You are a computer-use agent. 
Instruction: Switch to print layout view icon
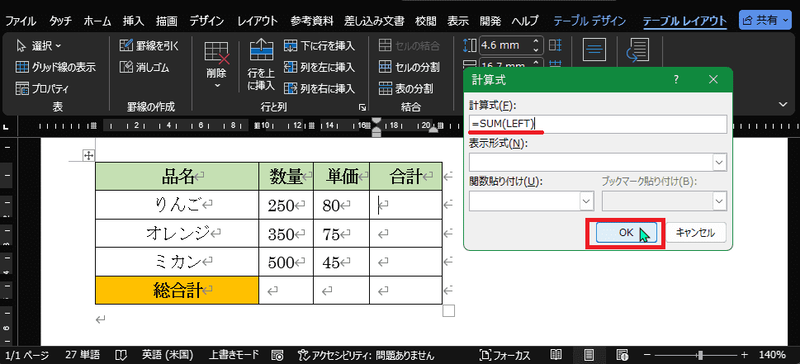(589, 355)
